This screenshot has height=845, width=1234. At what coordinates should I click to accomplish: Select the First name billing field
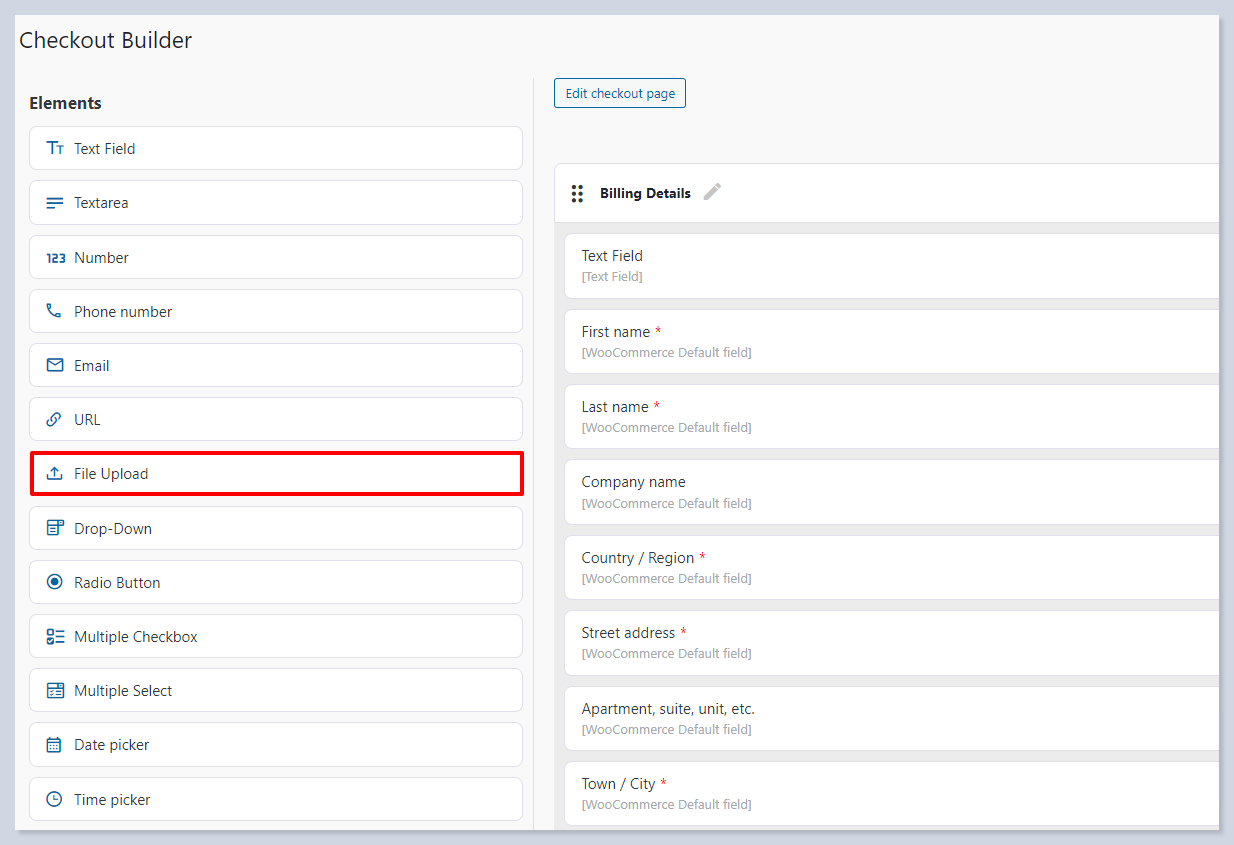point(890,341)
